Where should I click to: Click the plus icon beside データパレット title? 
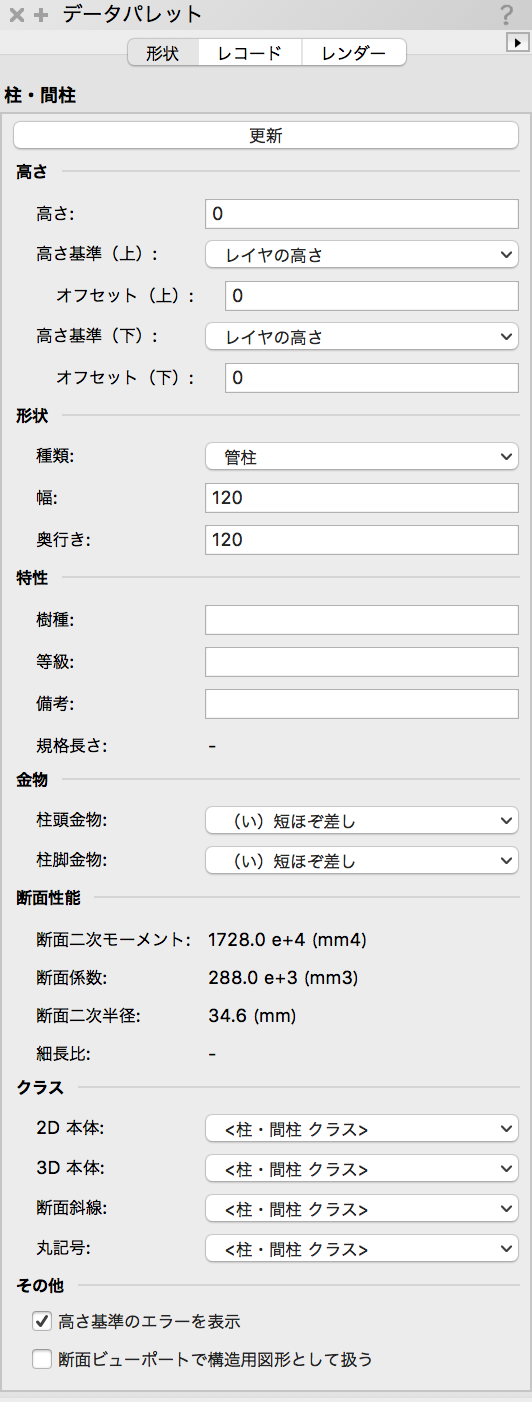pyautogui.click(x=41, y=15)
